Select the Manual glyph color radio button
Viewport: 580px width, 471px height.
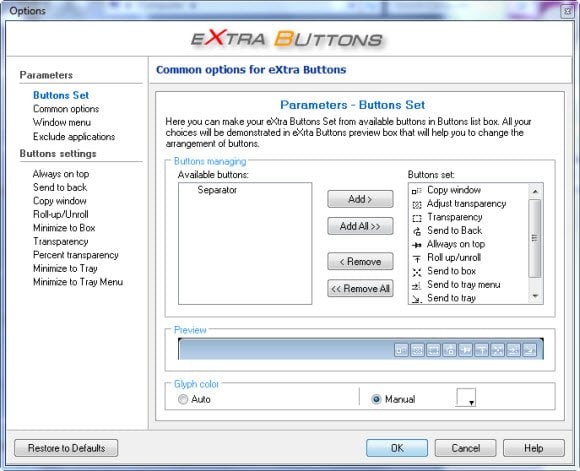point(376,399)
